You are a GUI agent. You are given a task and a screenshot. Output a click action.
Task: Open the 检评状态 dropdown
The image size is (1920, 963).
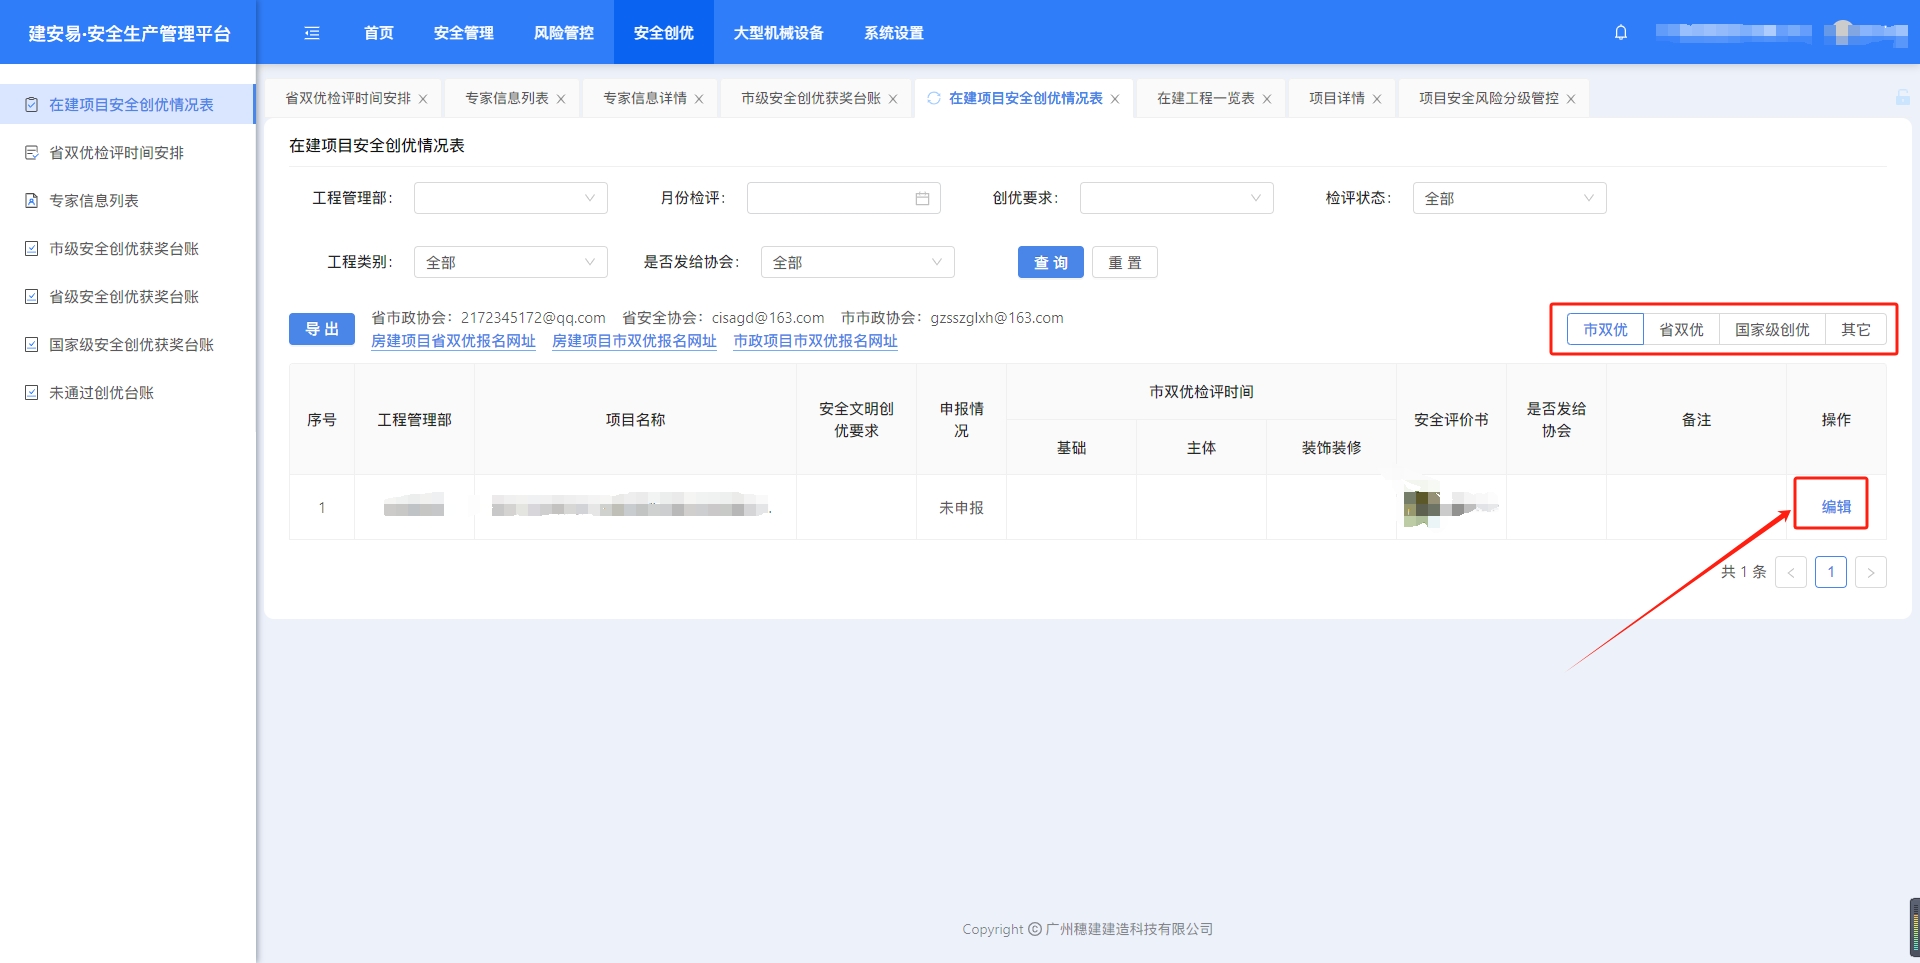[1508, 198]
